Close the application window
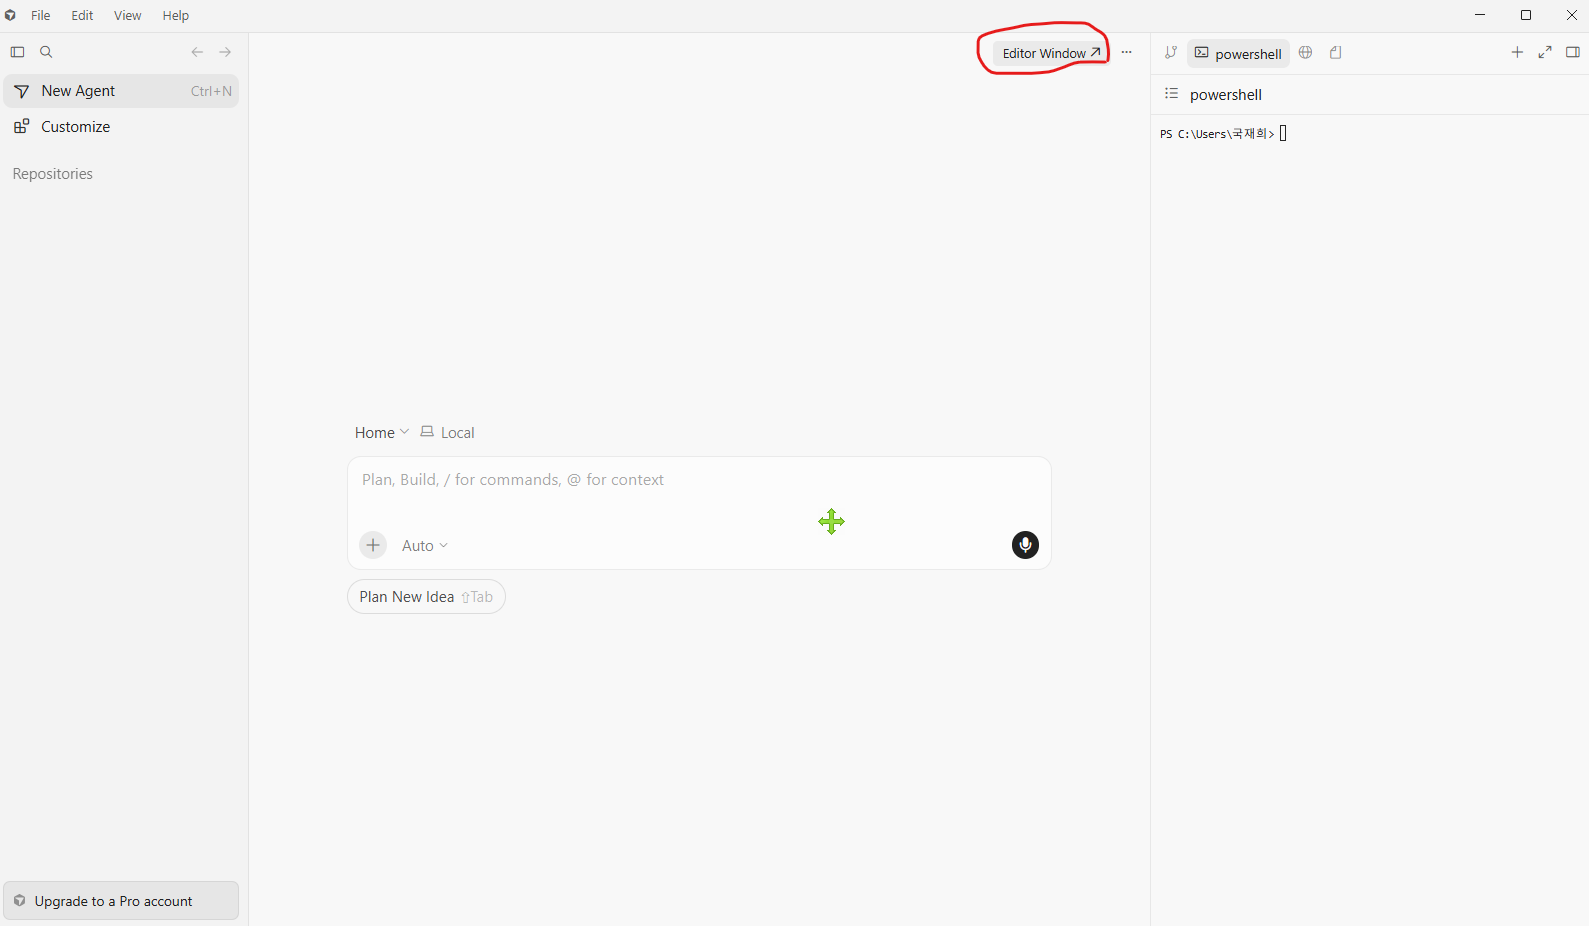 1571,15
